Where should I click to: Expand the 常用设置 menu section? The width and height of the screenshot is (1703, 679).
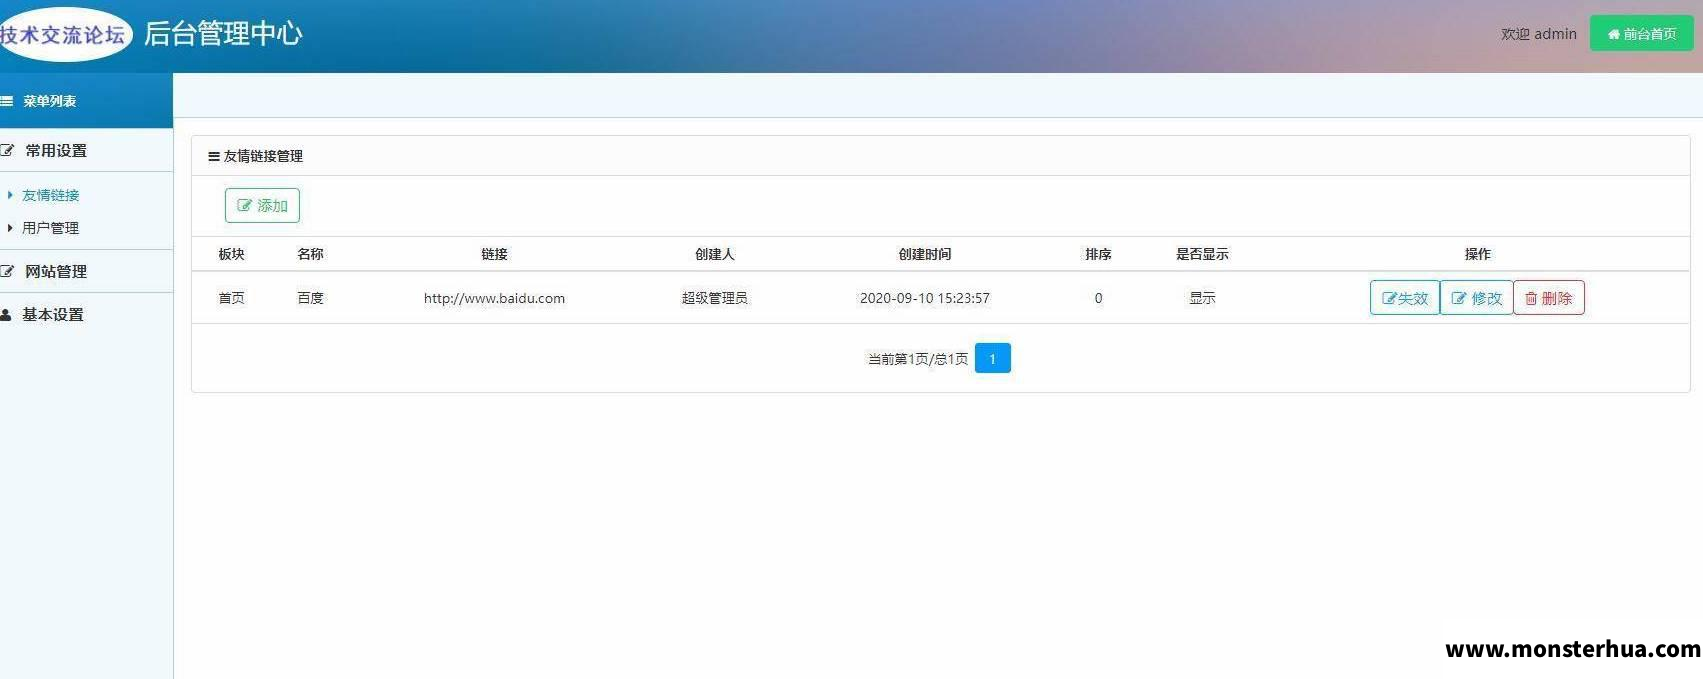pyautogui.click(x=86, y=150)
